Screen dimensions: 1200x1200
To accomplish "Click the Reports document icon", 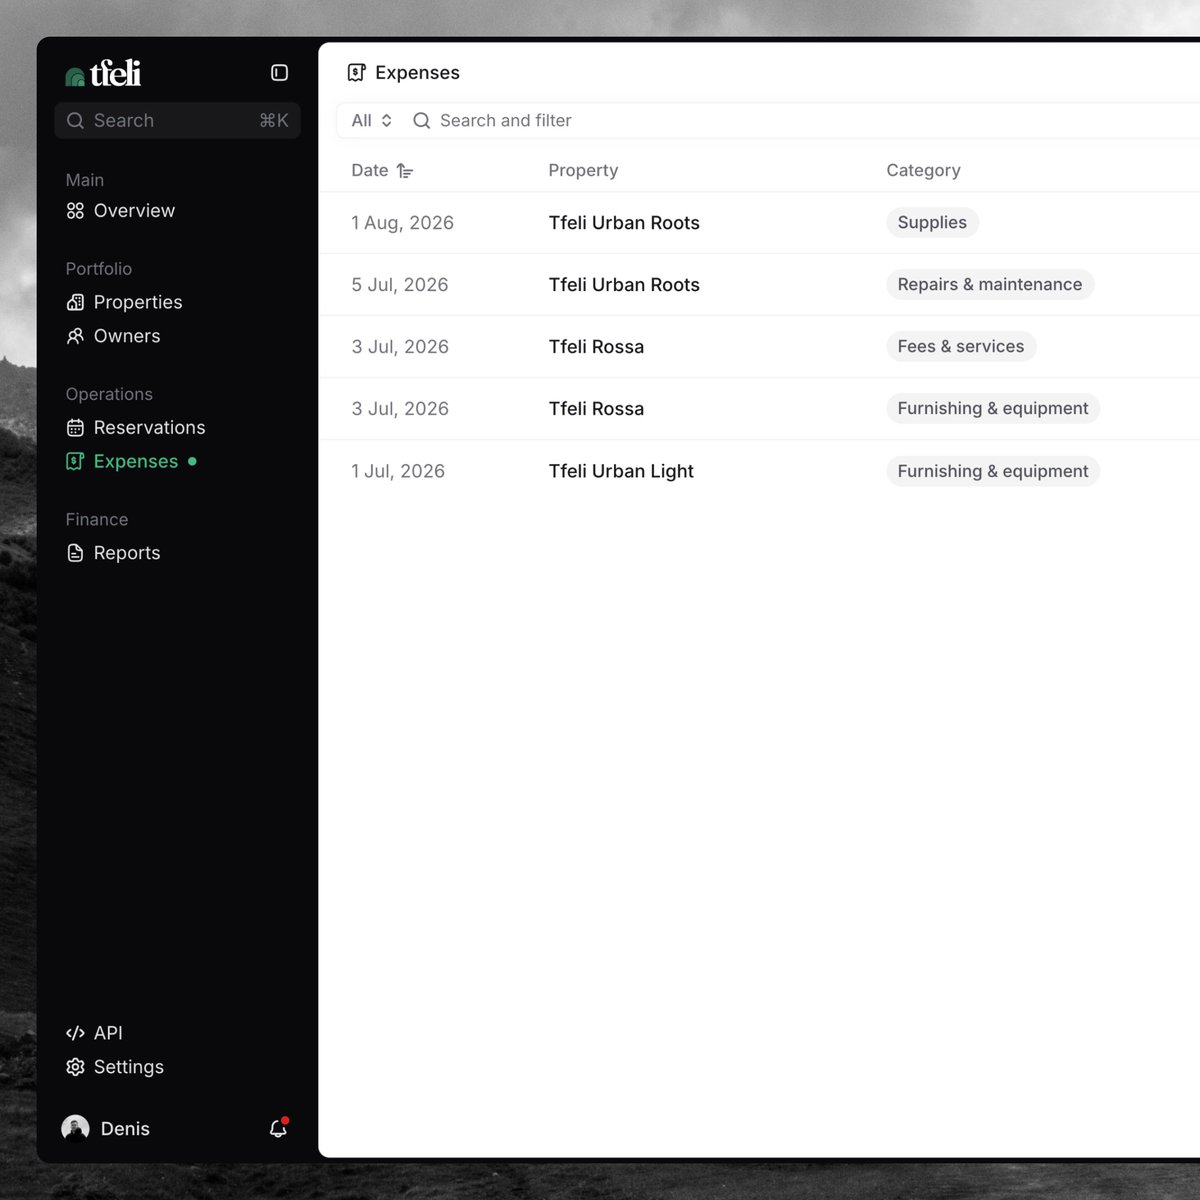I will tap(75, 553).
